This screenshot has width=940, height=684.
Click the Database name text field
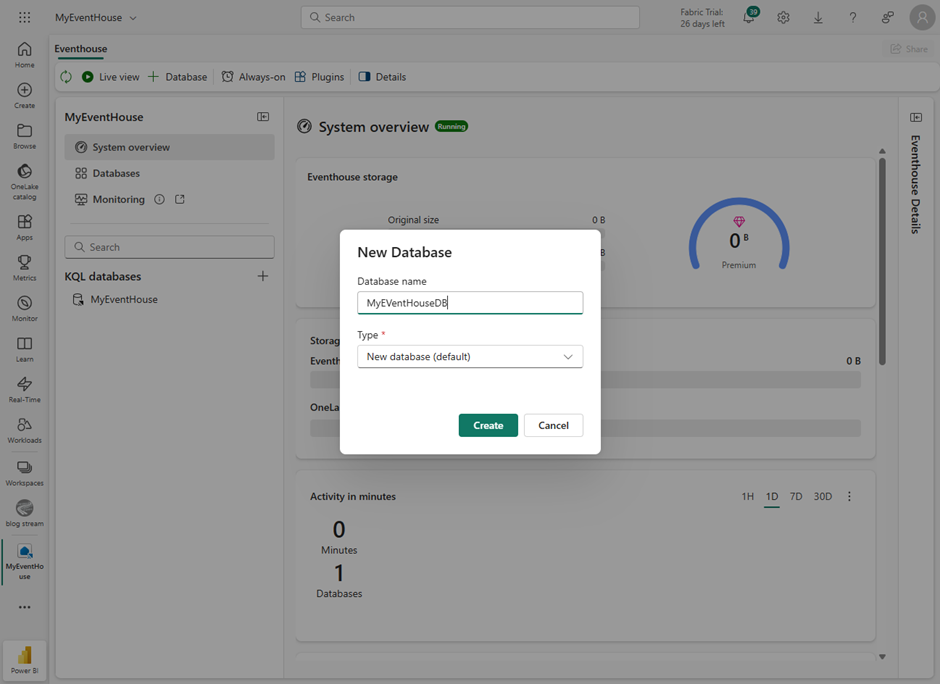coord(470,303)
